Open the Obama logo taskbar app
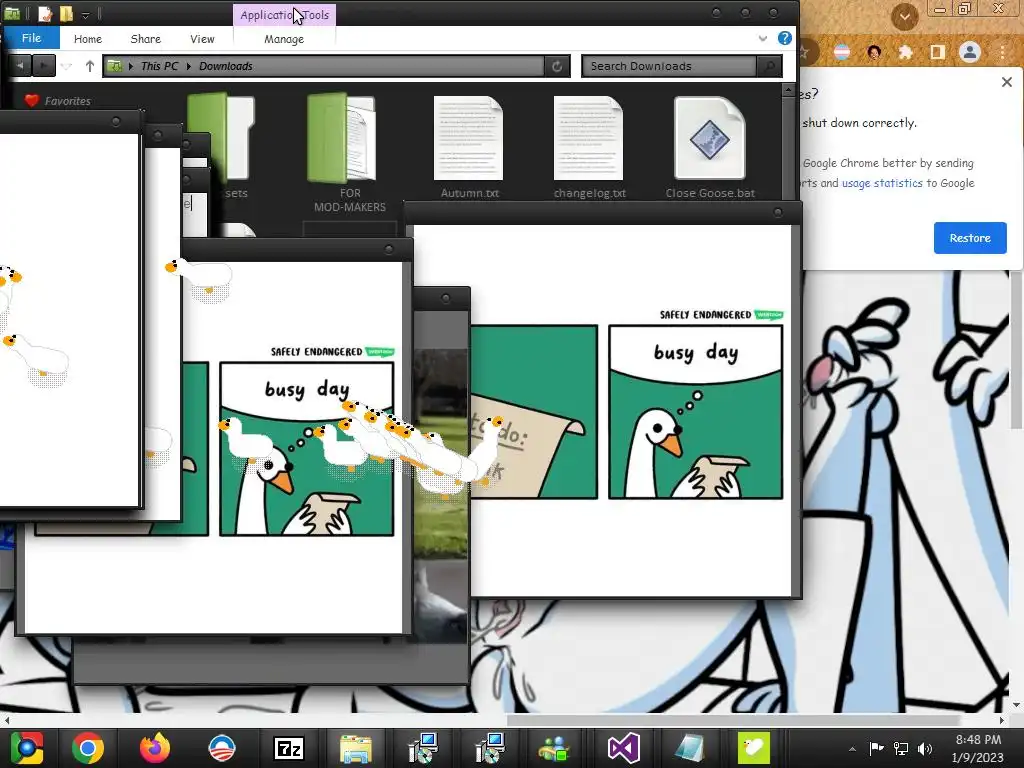Image resolution: width=1024 pixels, height=768 pixels. [x=221, y=748]
